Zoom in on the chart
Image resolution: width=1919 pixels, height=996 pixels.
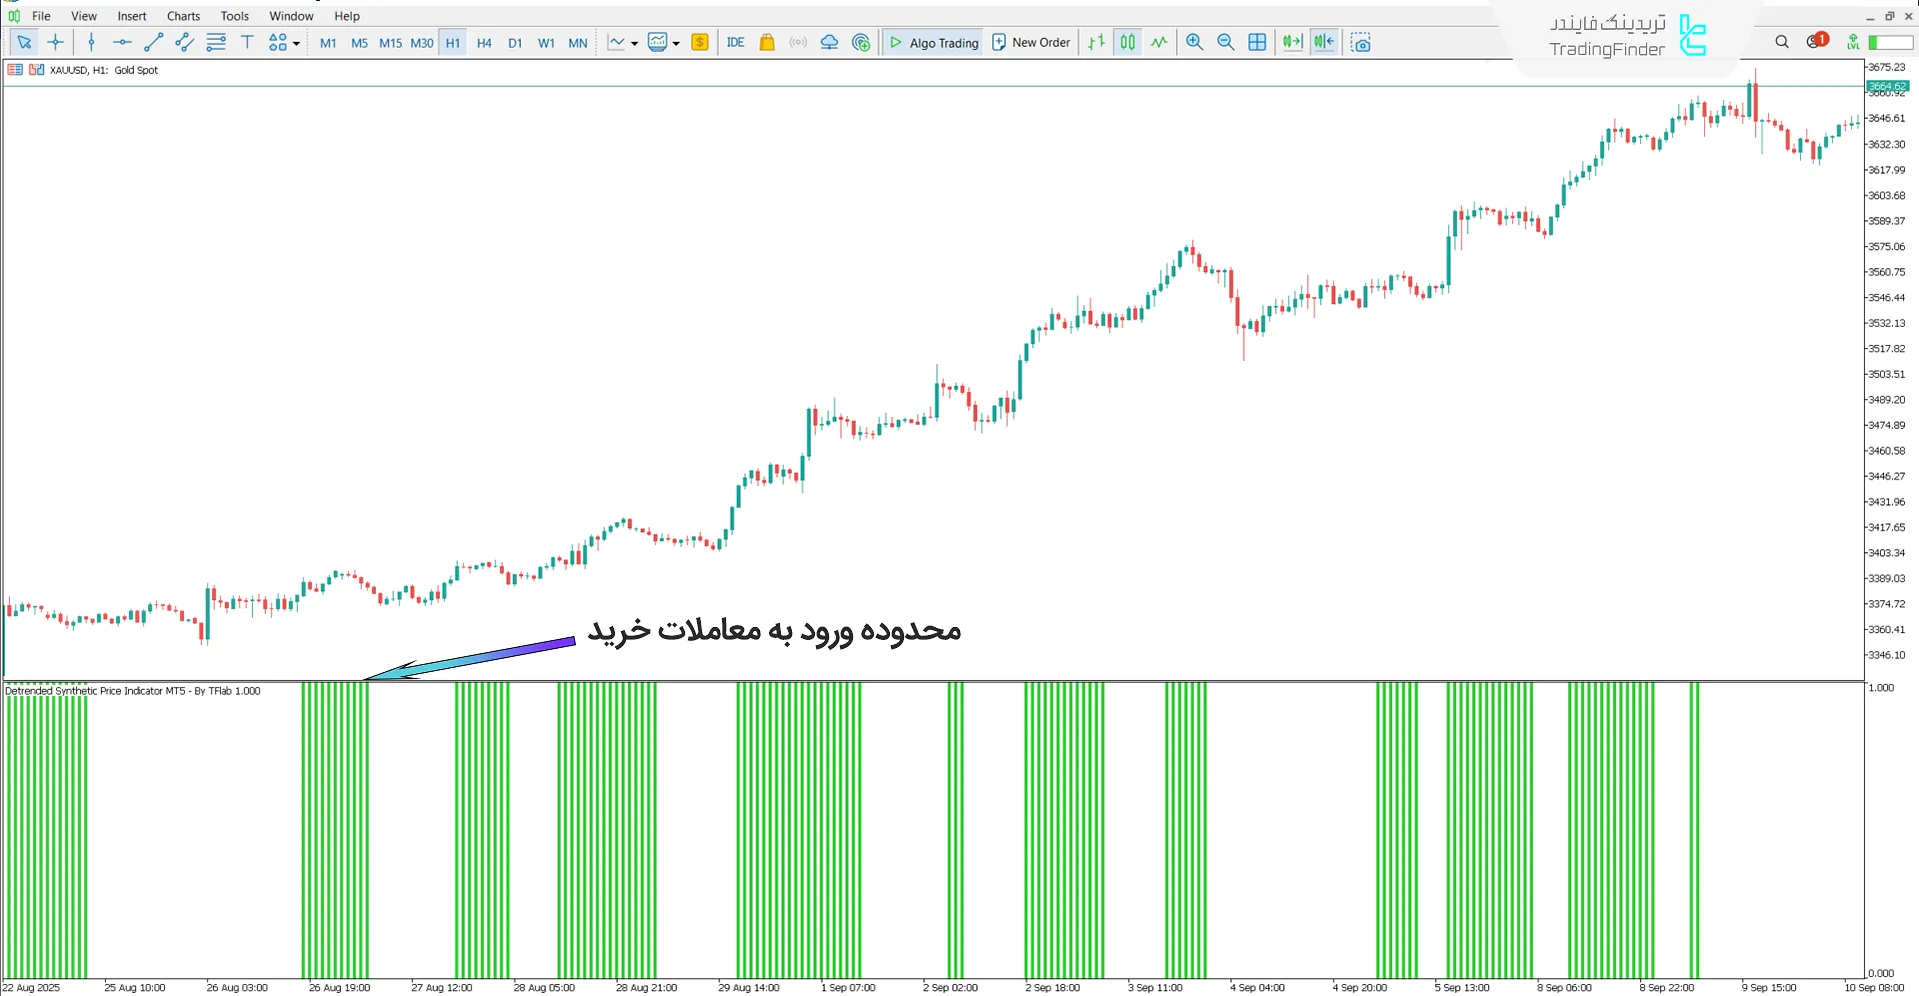(1194, 42)
